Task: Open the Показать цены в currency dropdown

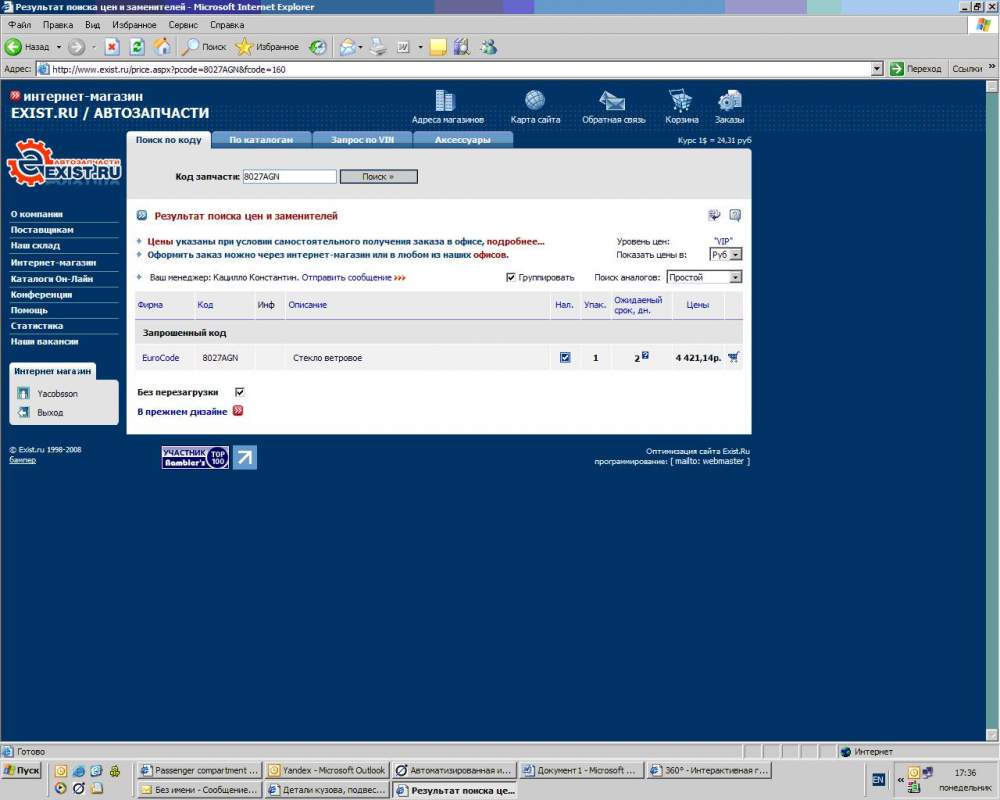Action: 725,255
